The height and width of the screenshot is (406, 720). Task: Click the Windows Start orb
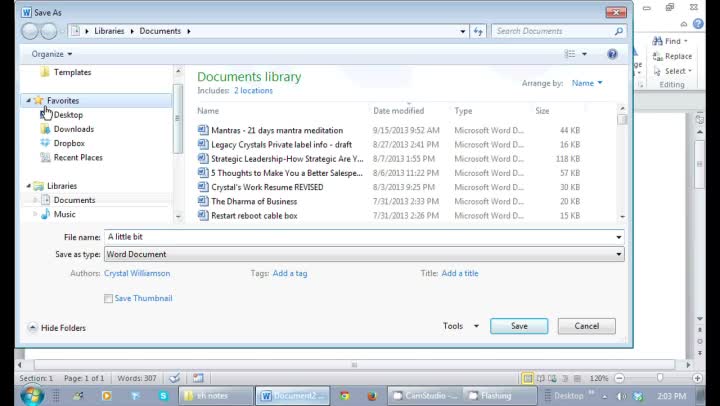coord(32,395)
